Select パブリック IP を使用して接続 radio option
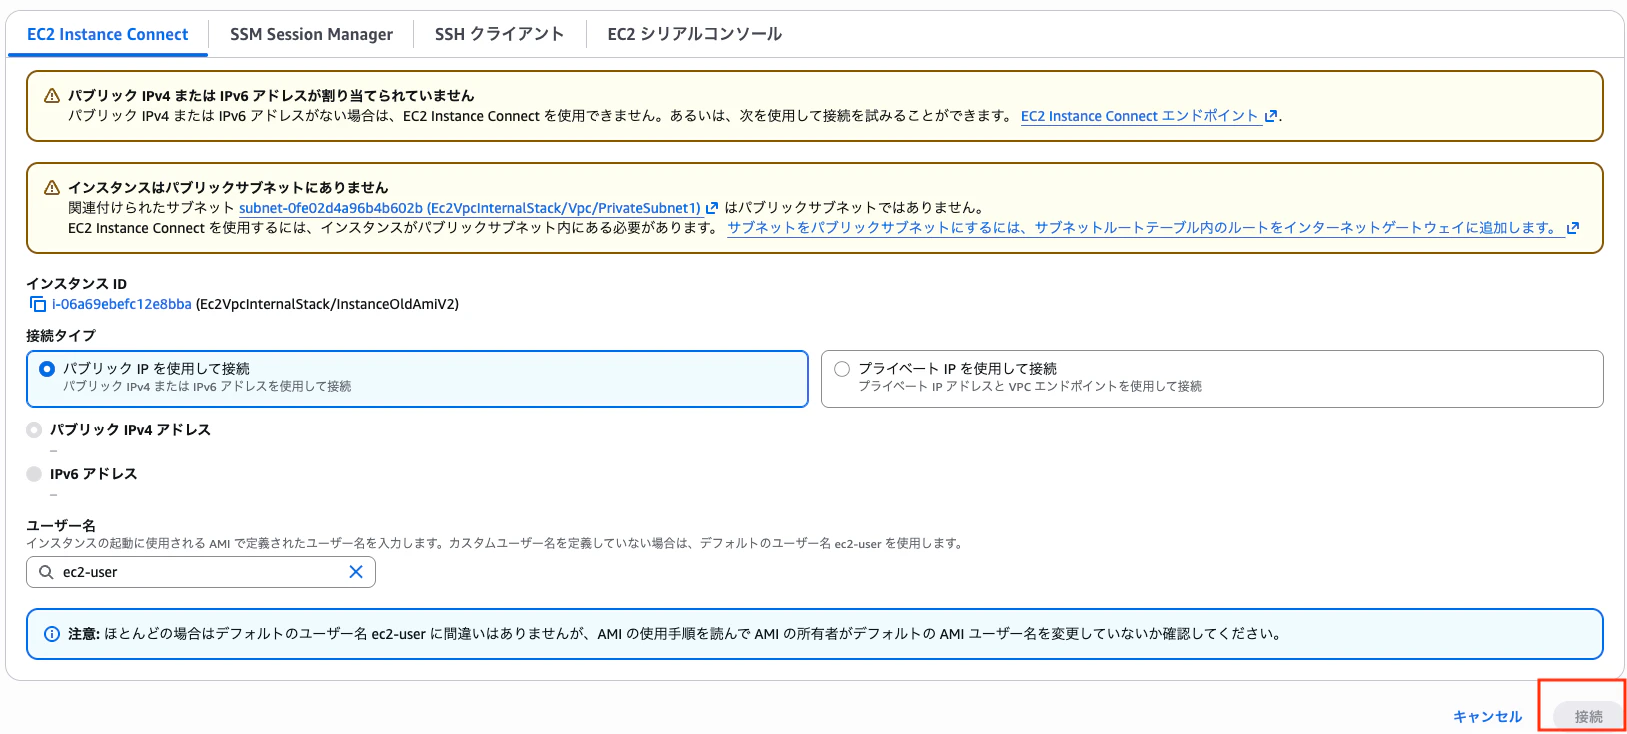The image size is (1627, 734). pos(47,369)
